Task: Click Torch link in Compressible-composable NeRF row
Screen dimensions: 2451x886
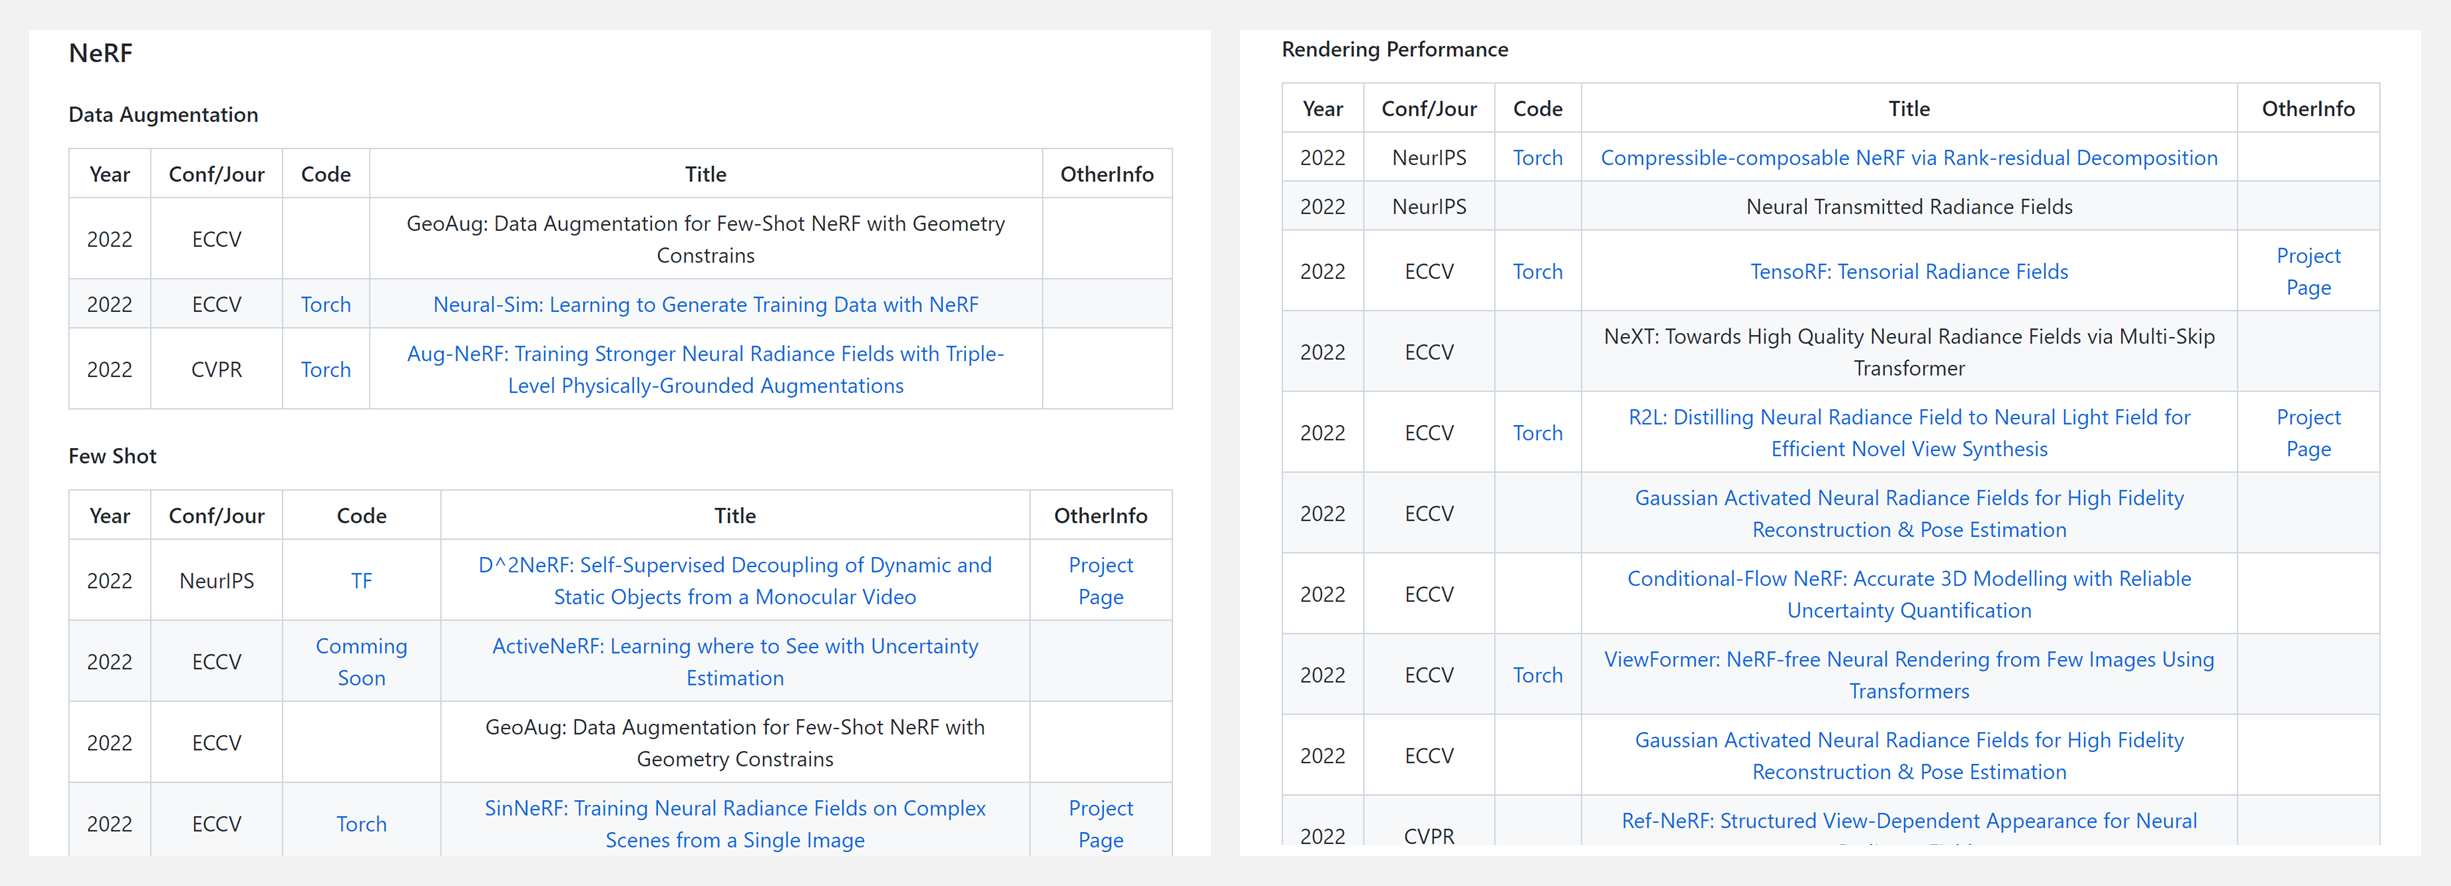Action: pos(1537,158)
